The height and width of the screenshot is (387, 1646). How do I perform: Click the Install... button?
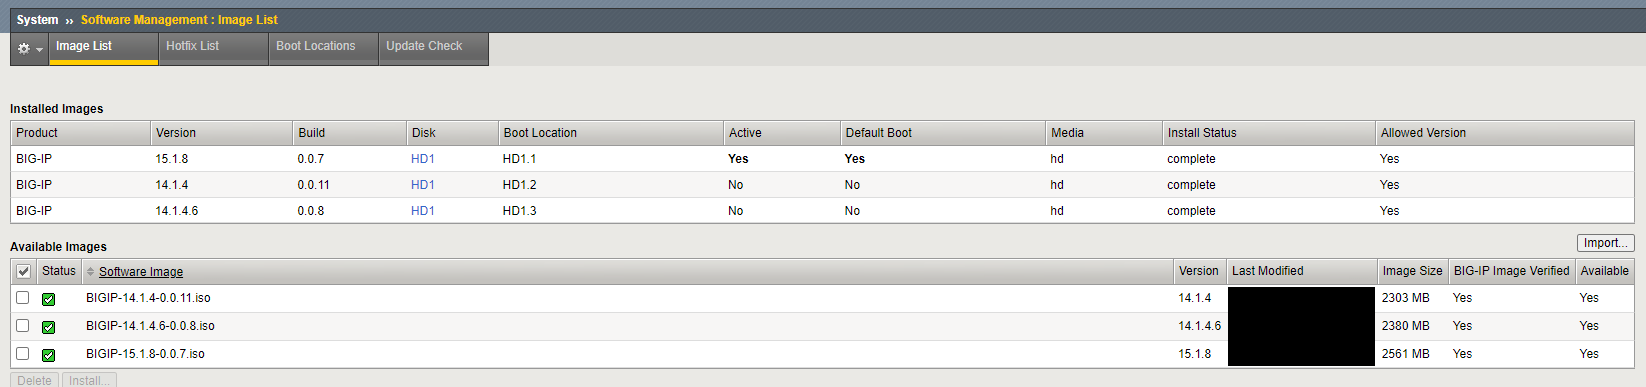click(89, 380)
